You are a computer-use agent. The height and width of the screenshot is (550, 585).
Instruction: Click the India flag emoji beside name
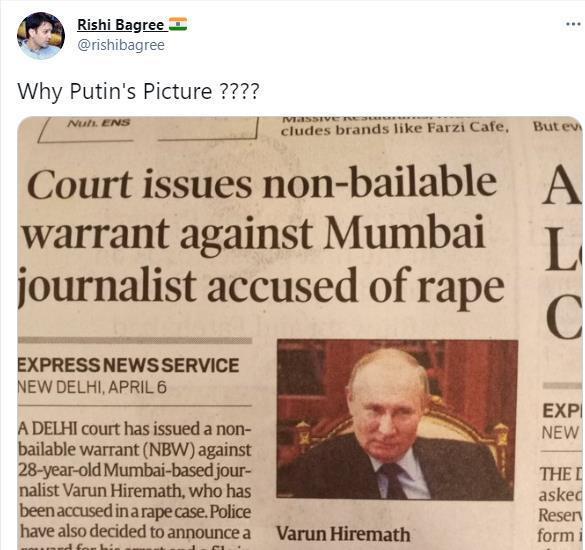click(x=178, y=24)
